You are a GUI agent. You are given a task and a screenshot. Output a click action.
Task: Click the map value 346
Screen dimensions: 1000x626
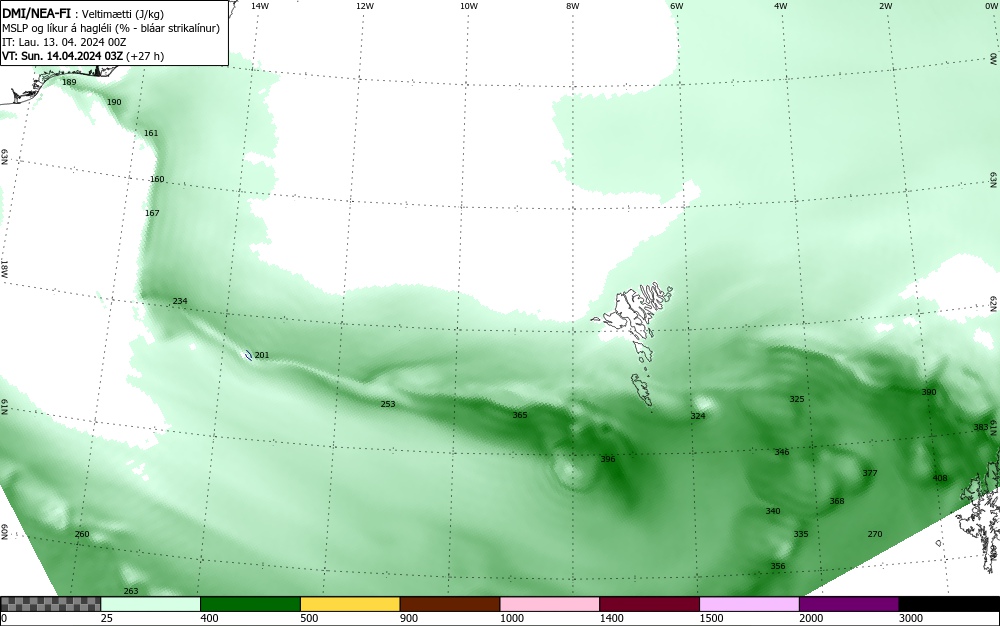coord(781,452)
